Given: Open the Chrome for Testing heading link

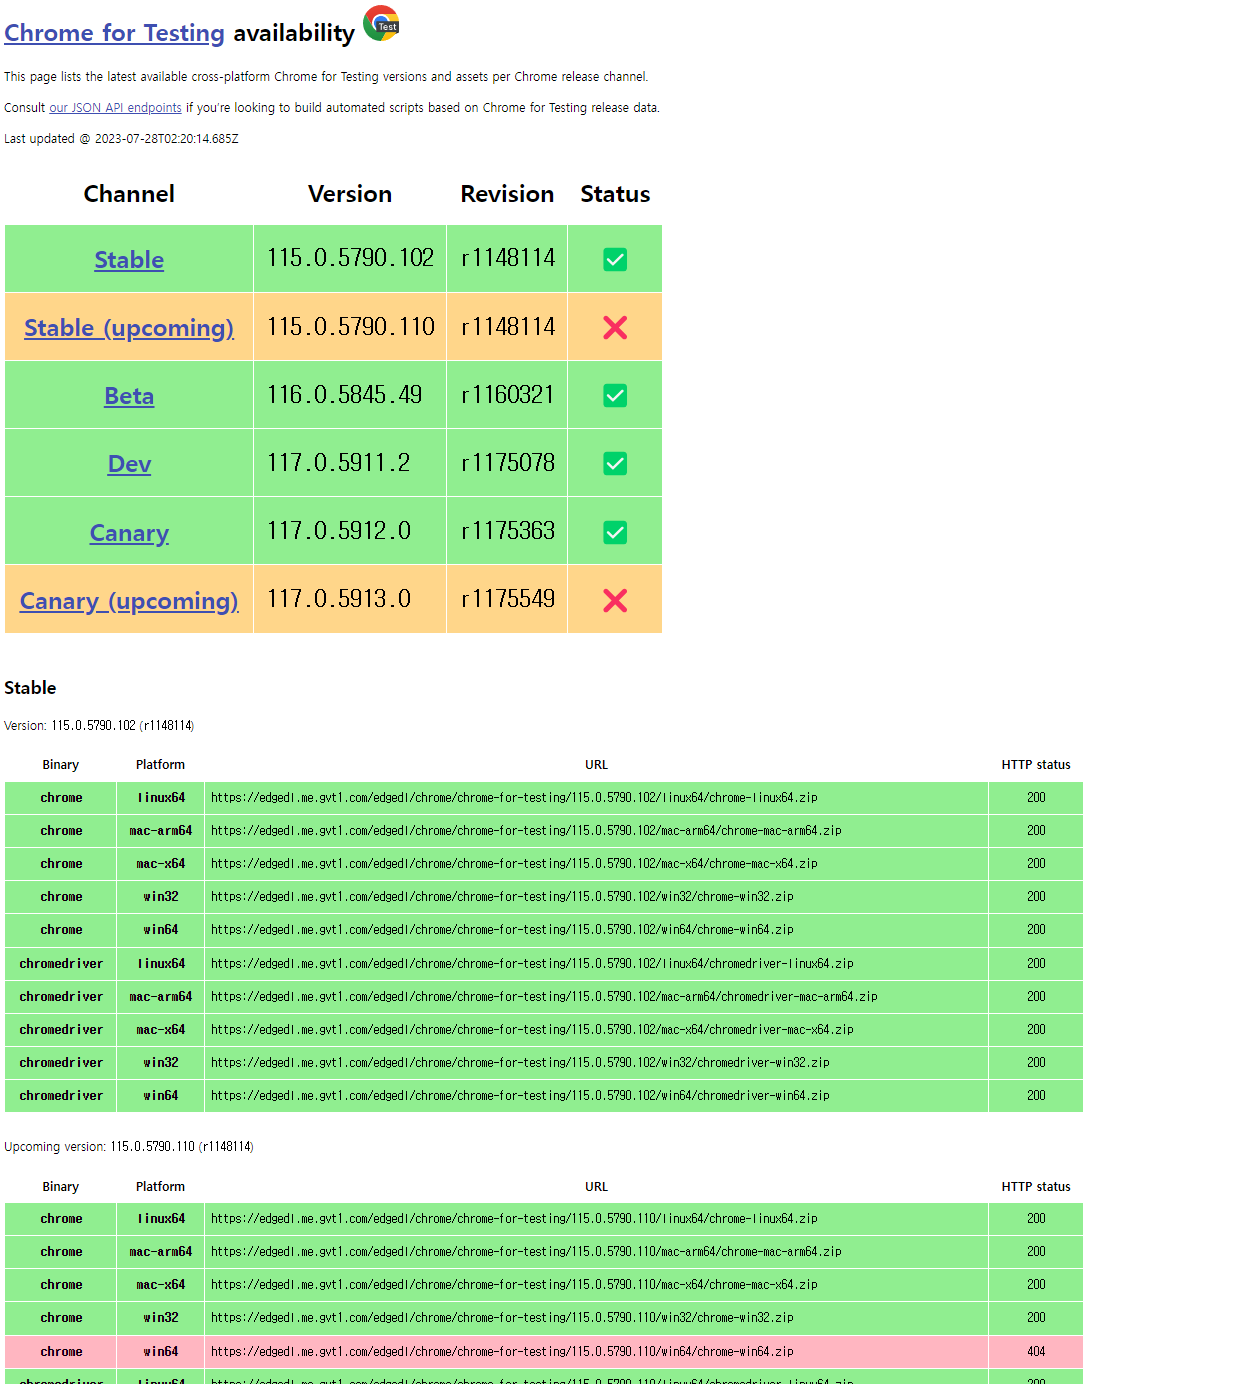Looking at the screenshot, I should pos(114,33).
